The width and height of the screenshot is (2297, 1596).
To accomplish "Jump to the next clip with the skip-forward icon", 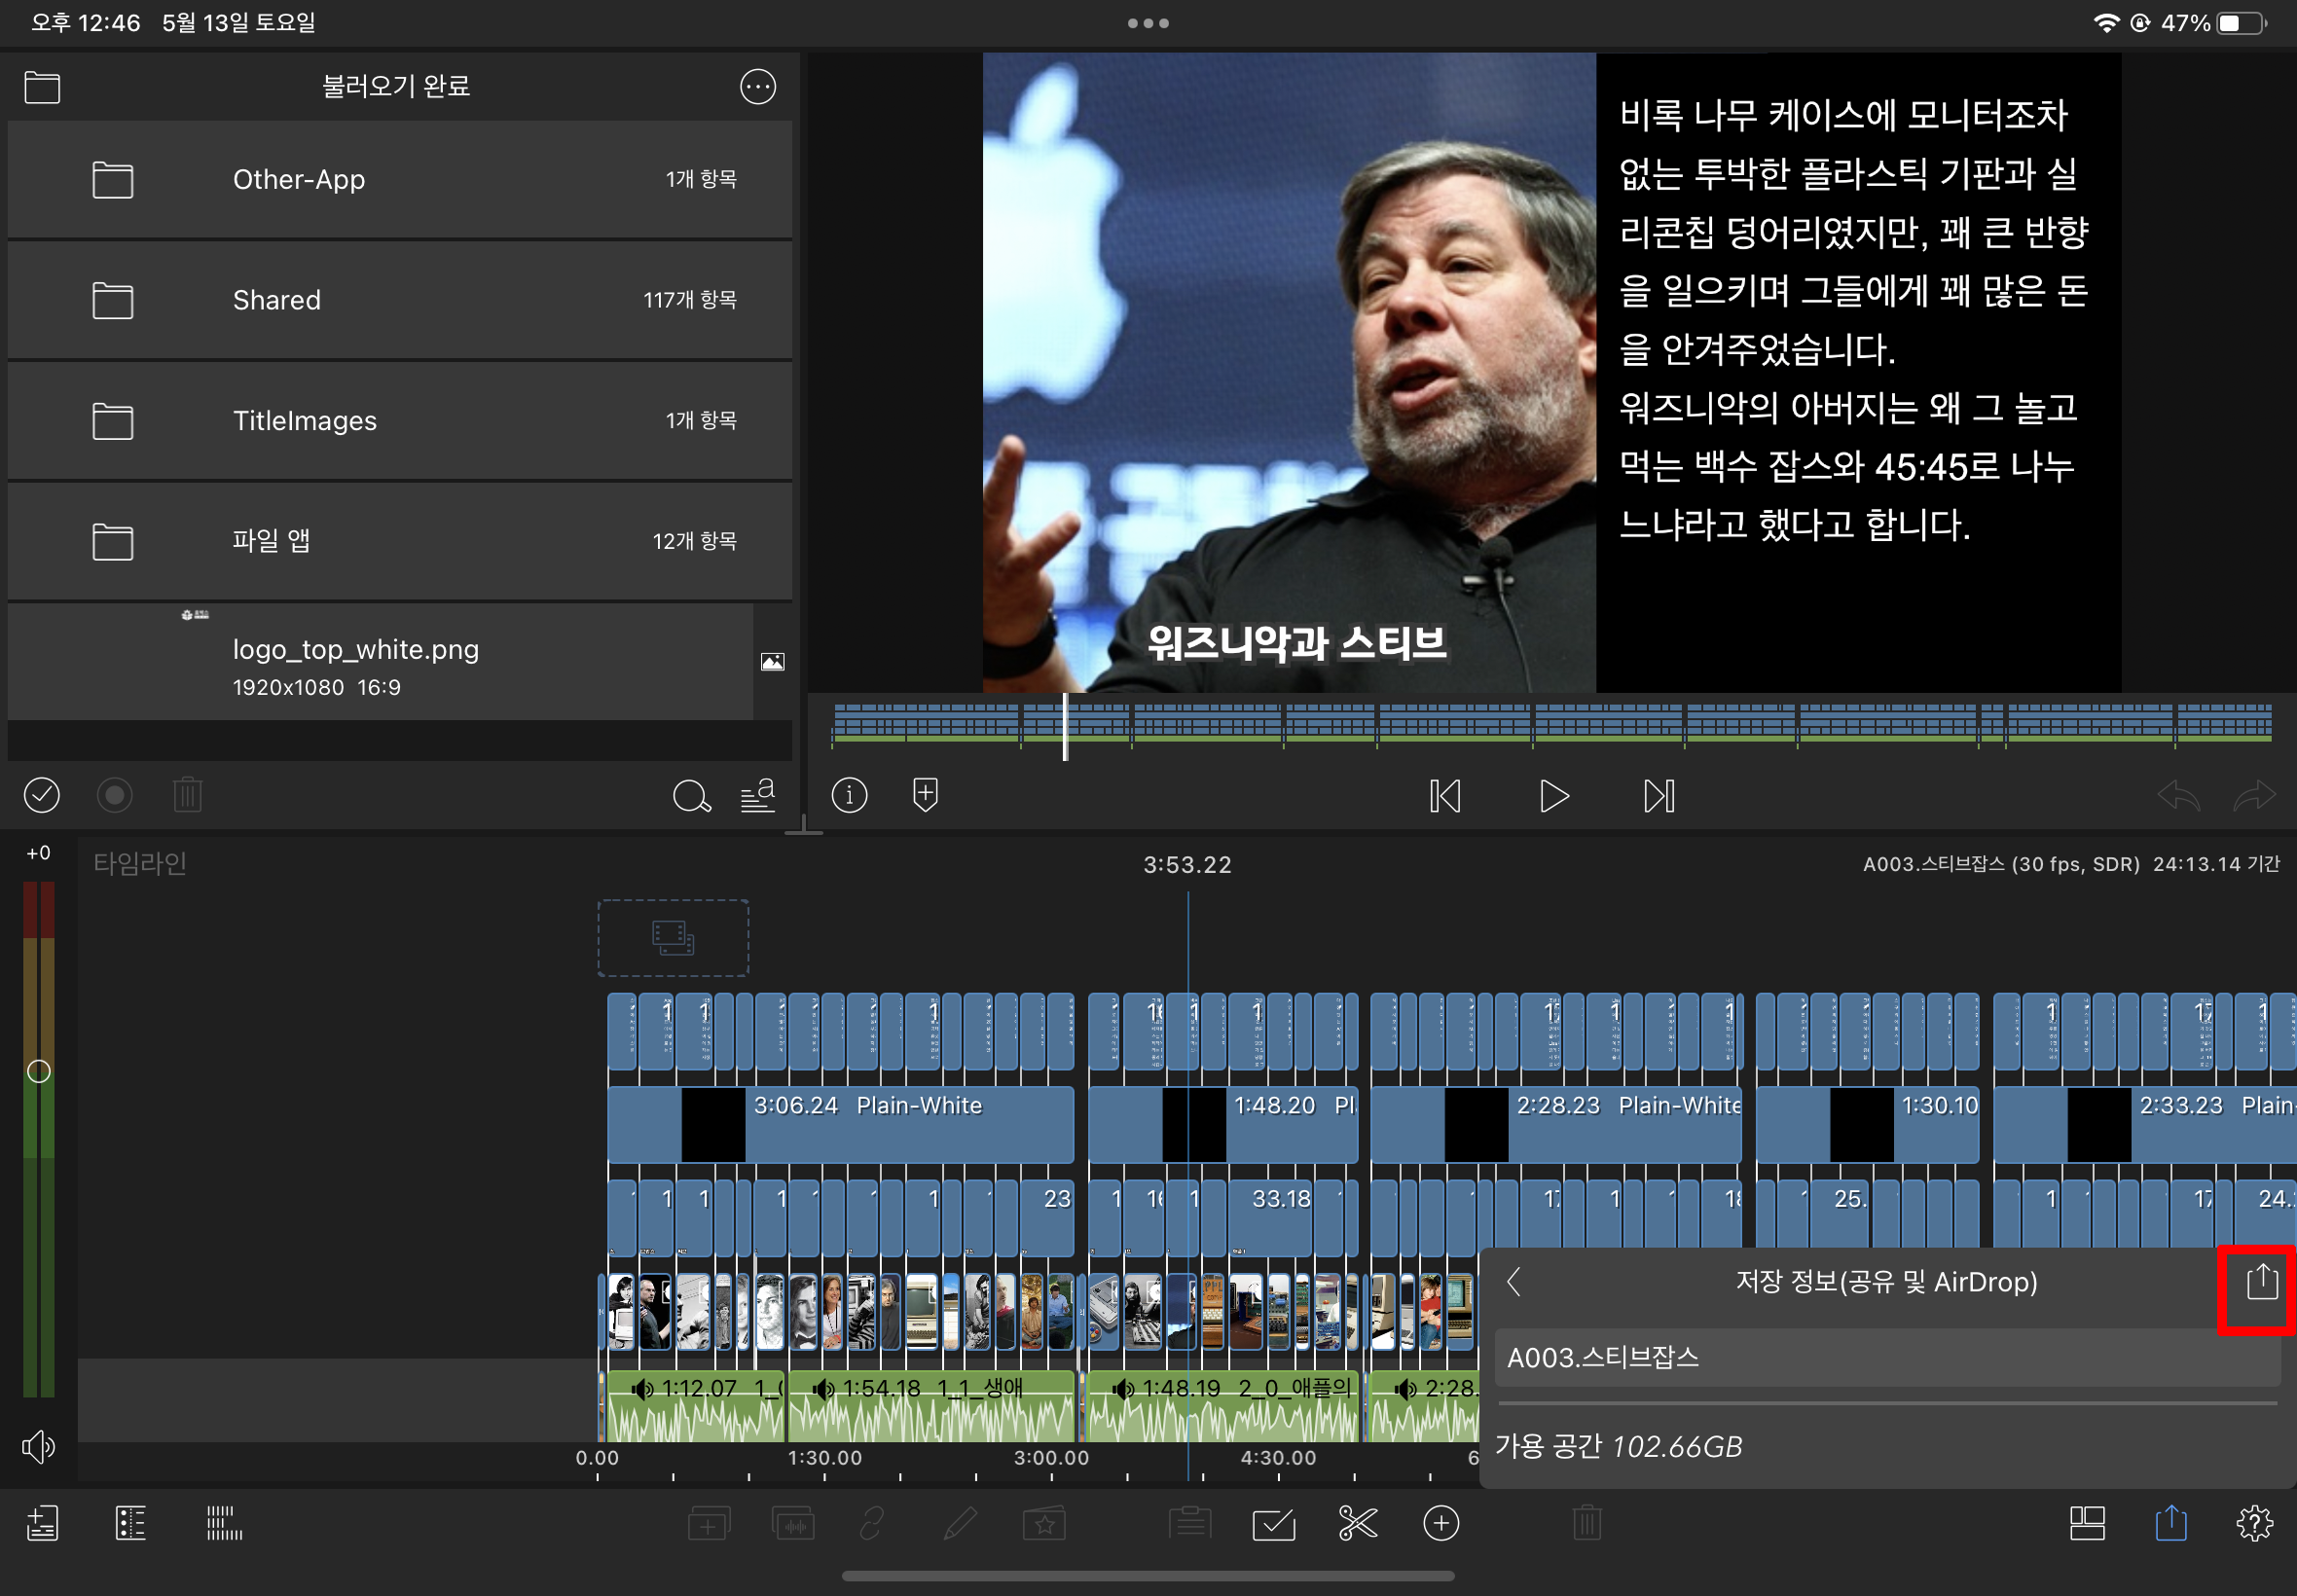I will click(1659, 797).
